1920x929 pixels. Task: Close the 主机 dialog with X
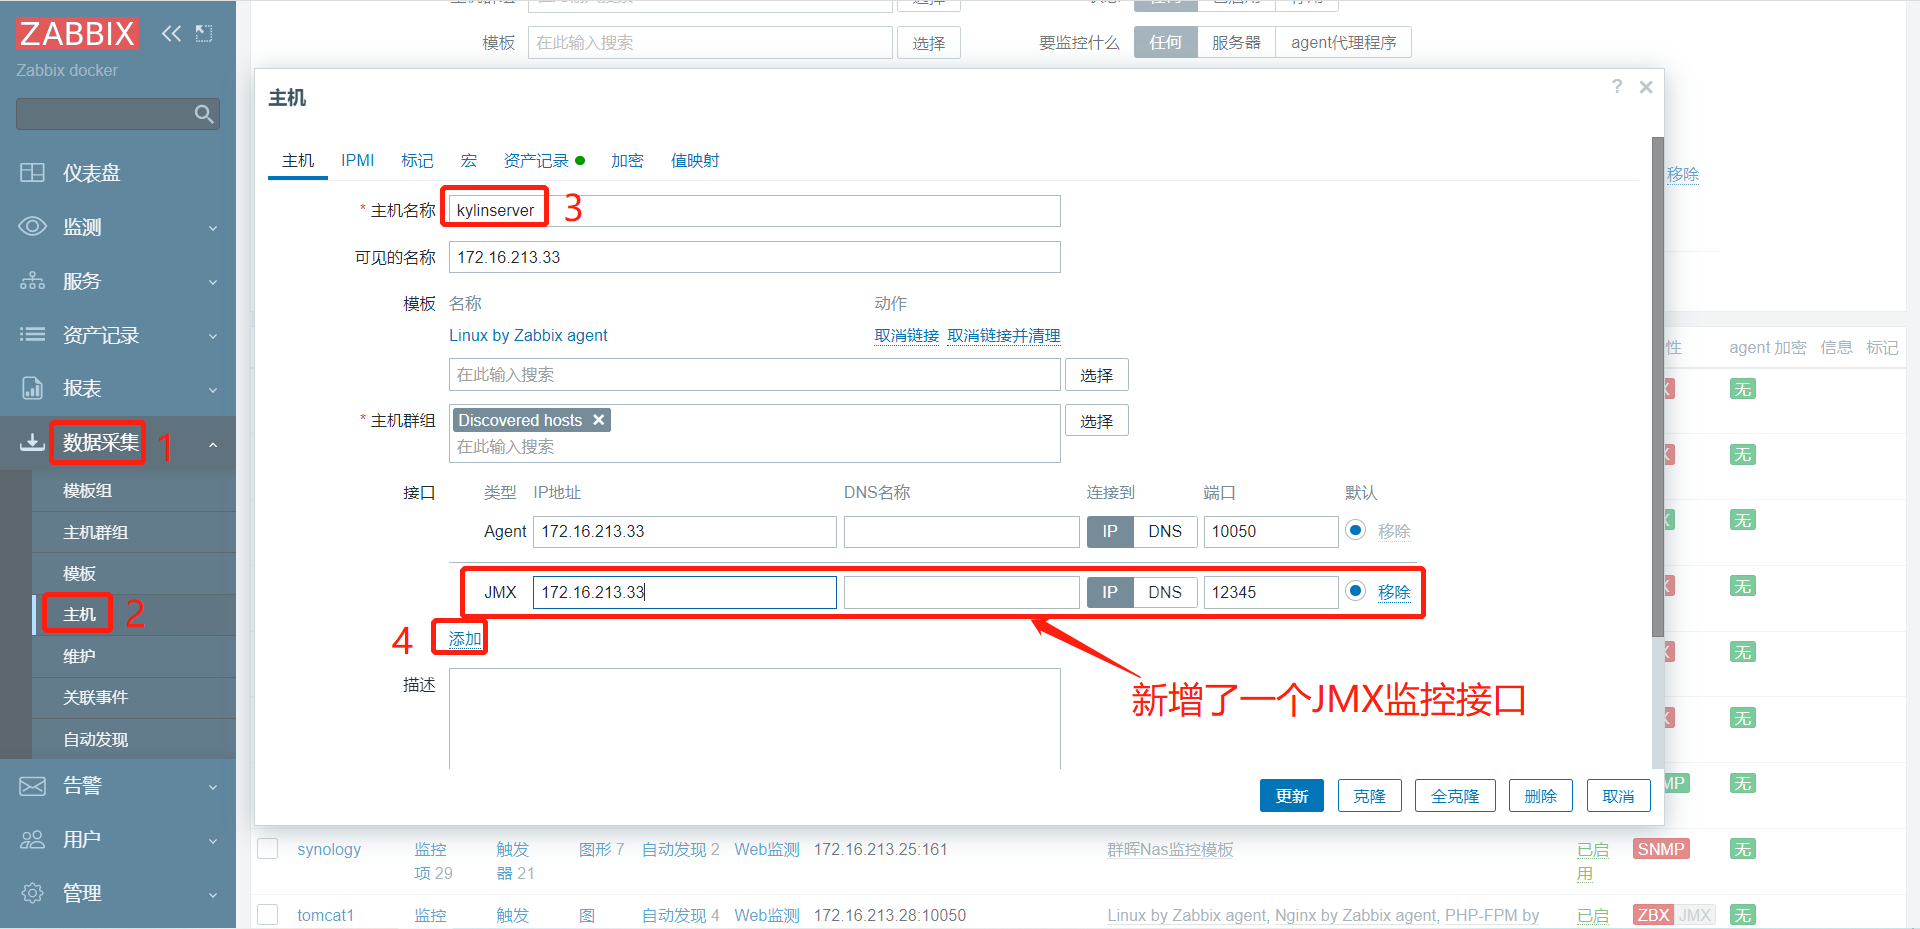[x=1646, y=87]
